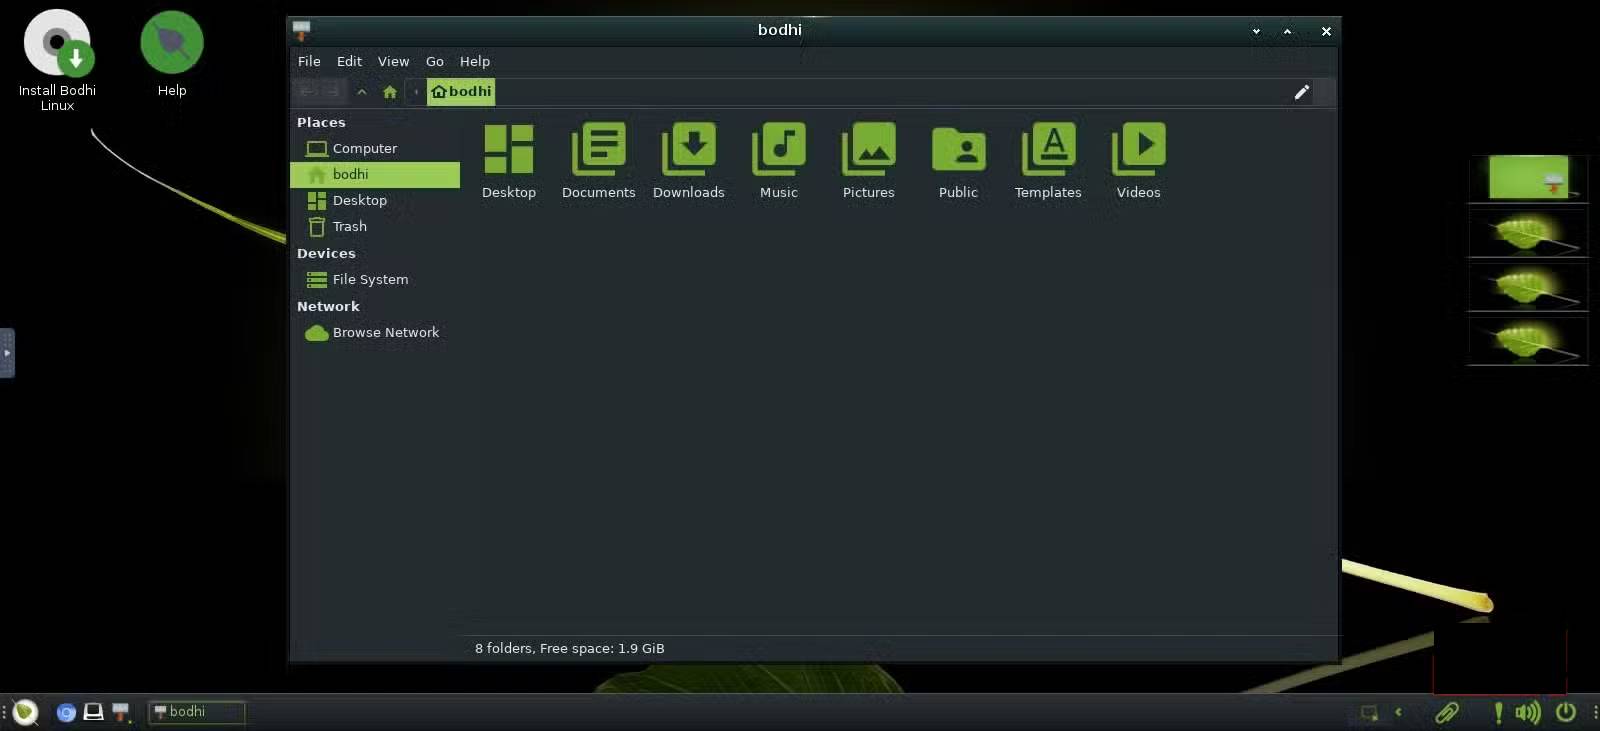
Task: Expand the left screen edge panel handle
Action: click(x=7, y=353)
